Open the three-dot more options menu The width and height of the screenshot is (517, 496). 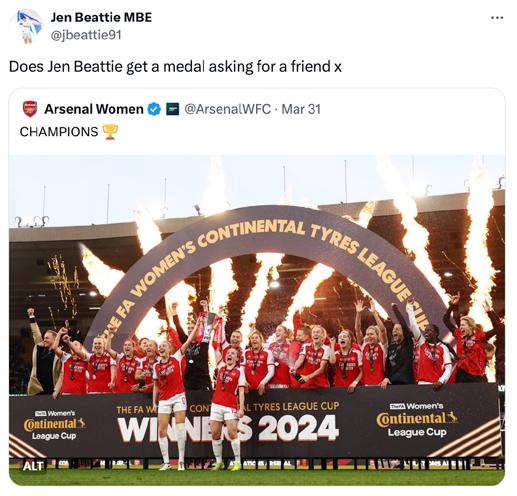[x=497, y=18]
